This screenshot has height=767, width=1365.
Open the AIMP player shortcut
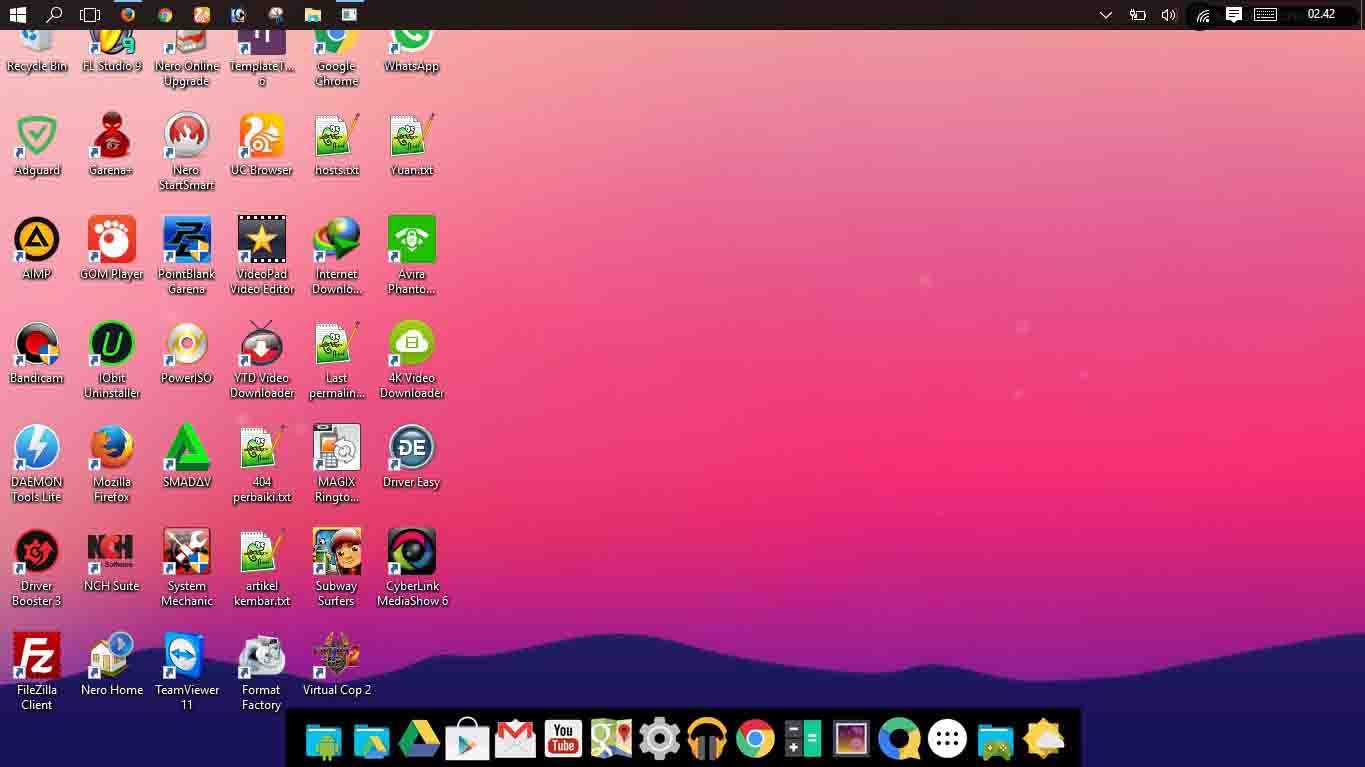pos(37,248)
